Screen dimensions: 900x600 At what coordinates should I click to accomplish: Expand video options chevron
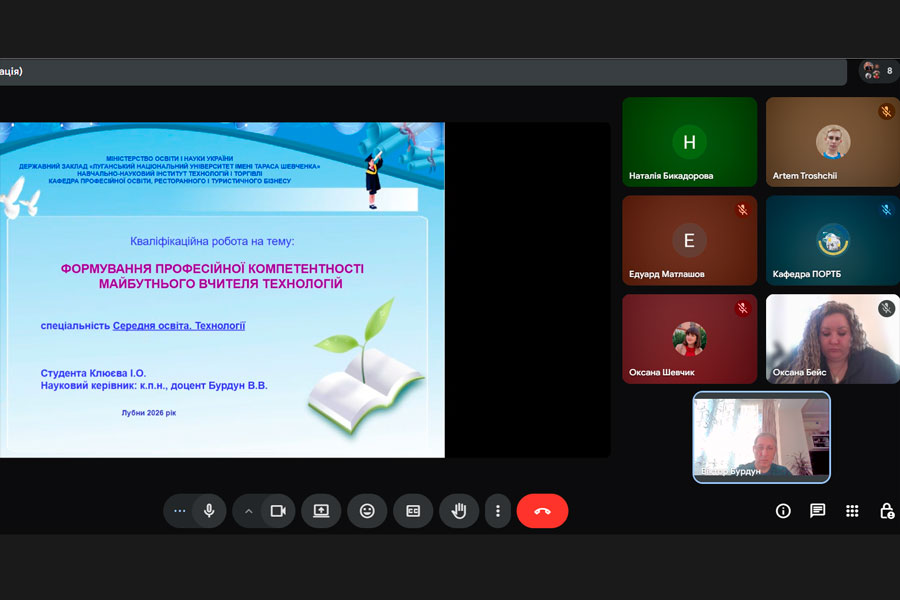click(249, 511)
